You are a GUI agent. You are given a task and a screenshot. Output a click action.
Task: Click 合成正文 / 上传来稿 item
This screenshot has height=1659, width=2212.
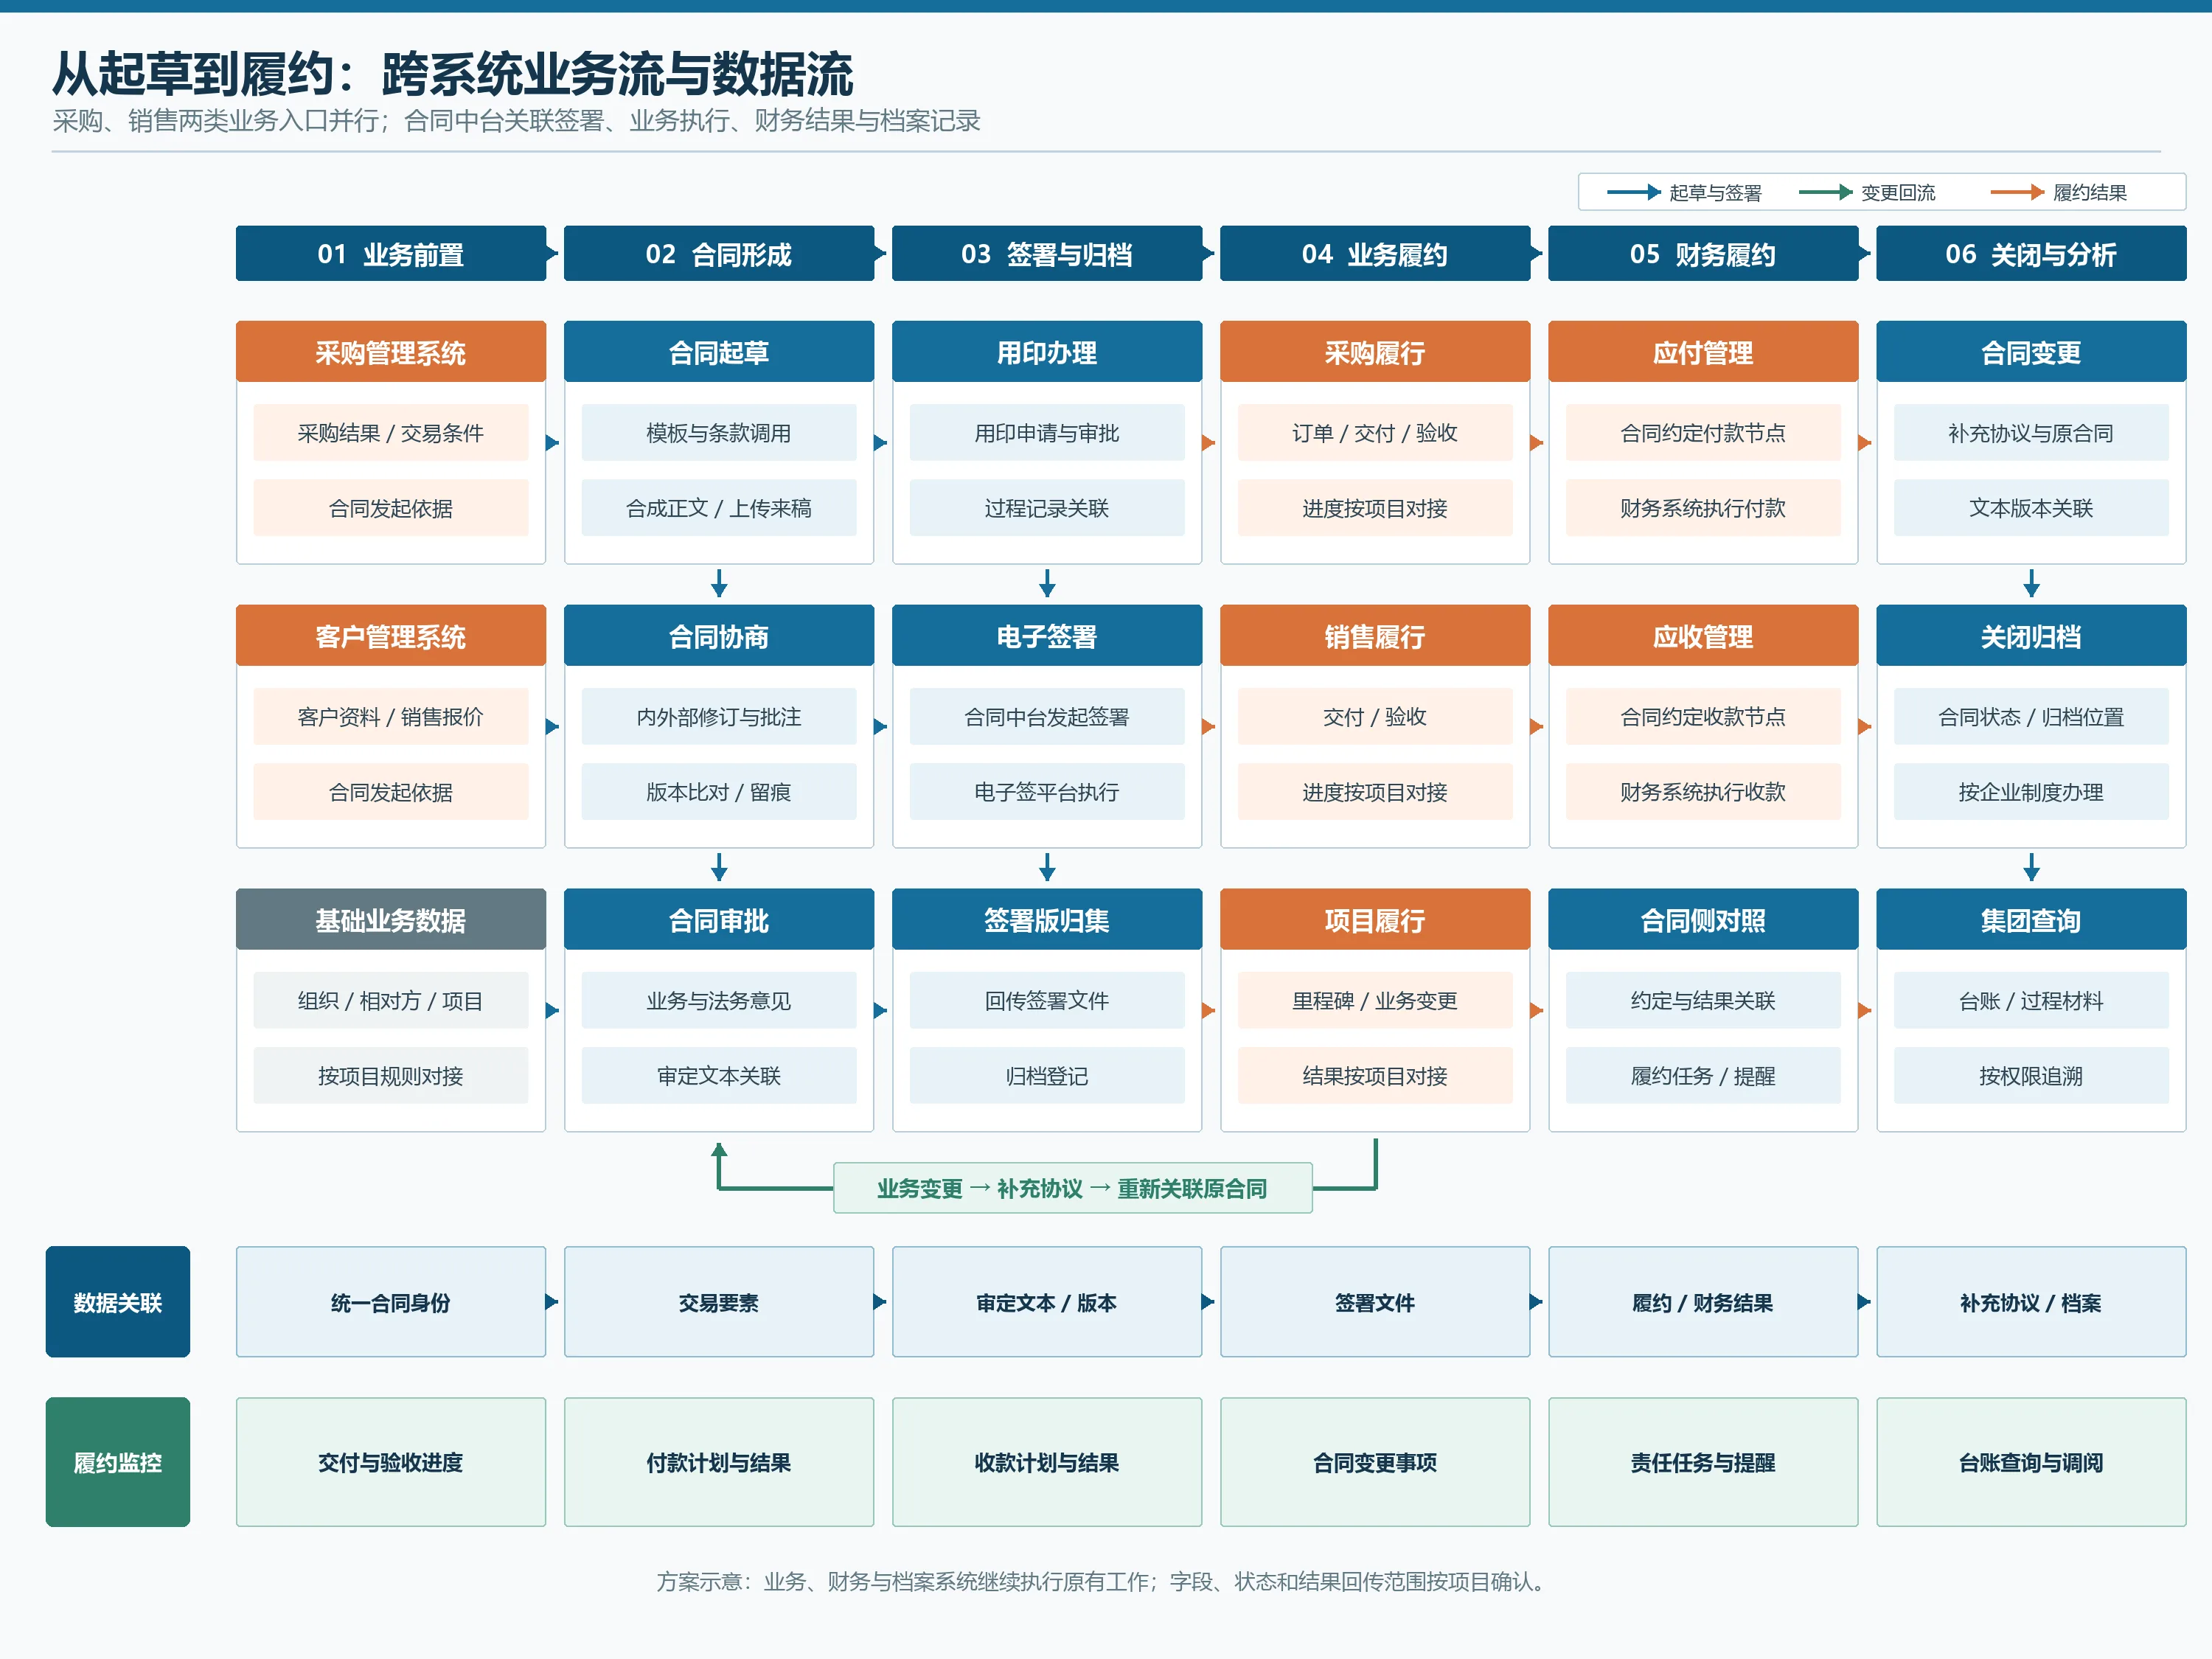(x=719, y=508)
